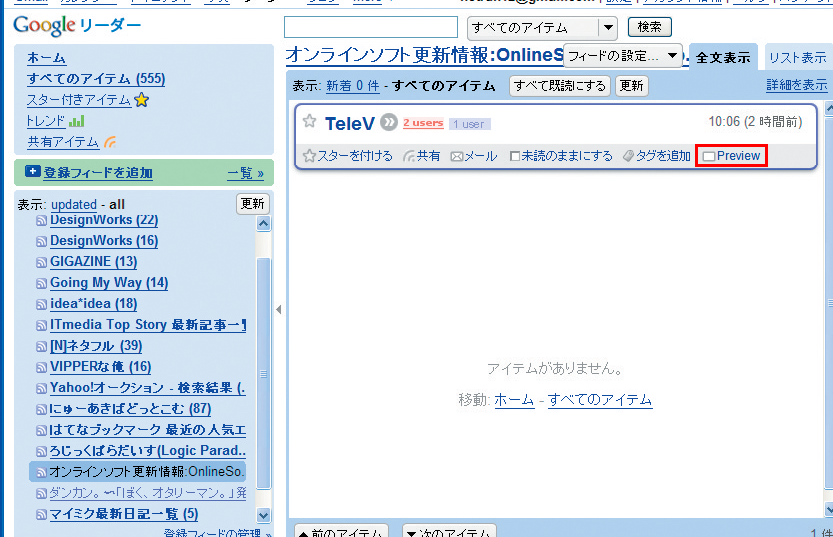Open トレンド in sidebar
This screenshot has width=833, height=537.
coord(46,121)
